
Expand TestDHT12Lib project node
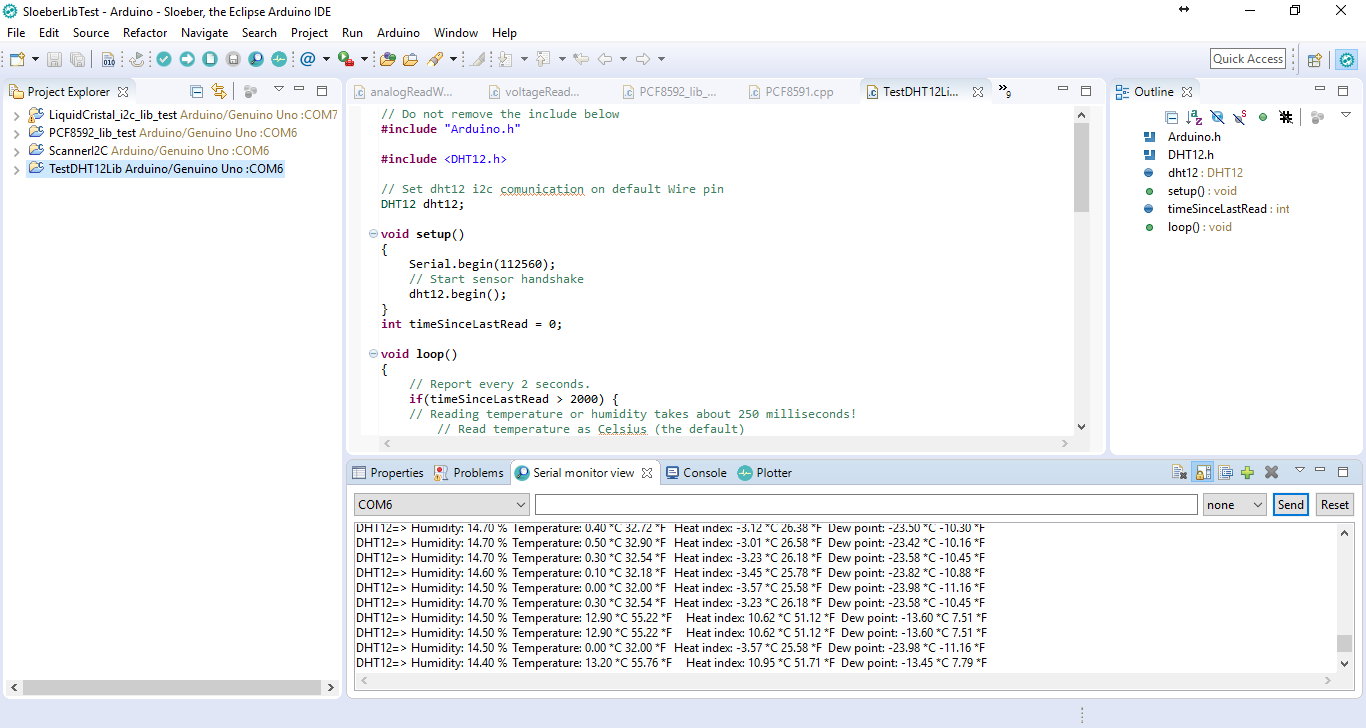tap(16, 169)
